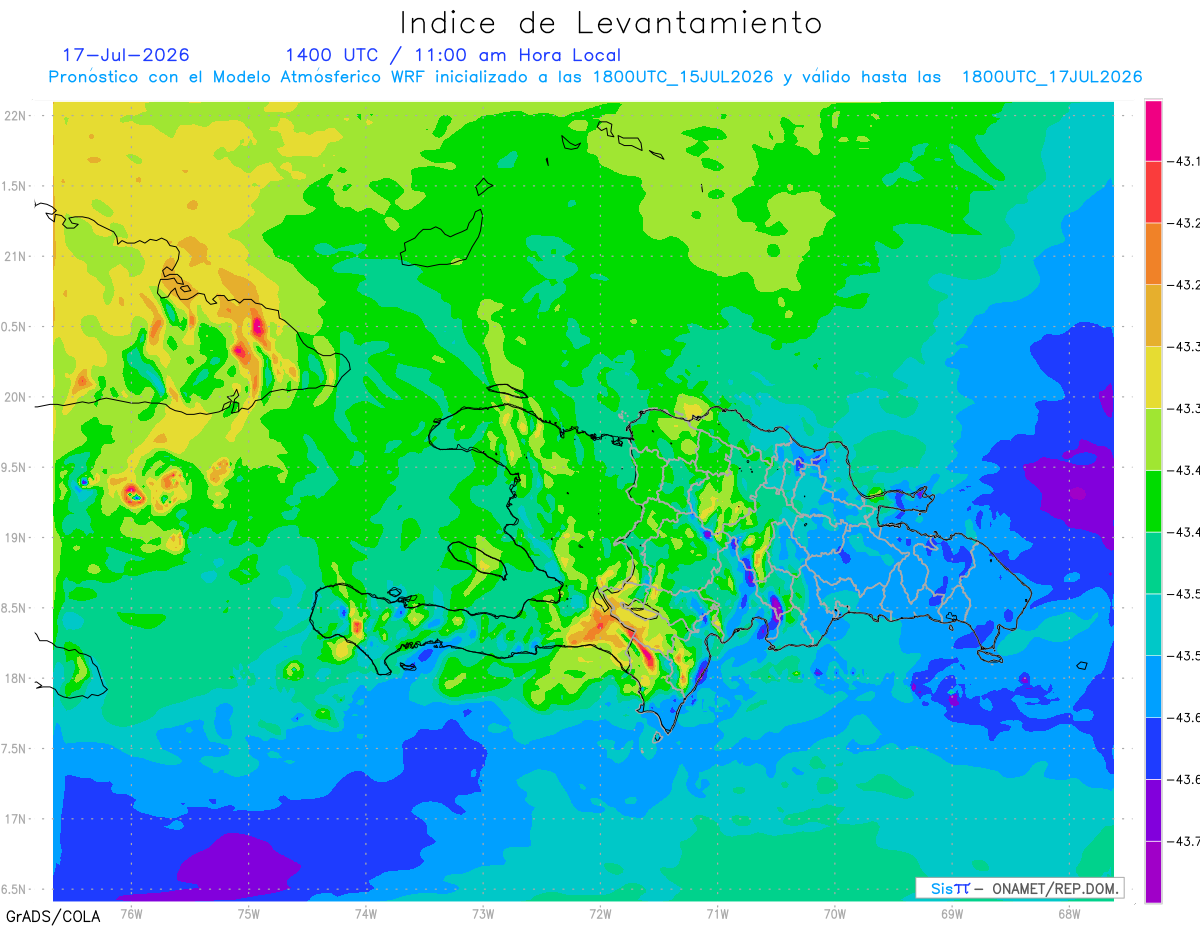Click the blue 'SisTT' logo text
Screen dimensions: 1200x927
(949, 888)
